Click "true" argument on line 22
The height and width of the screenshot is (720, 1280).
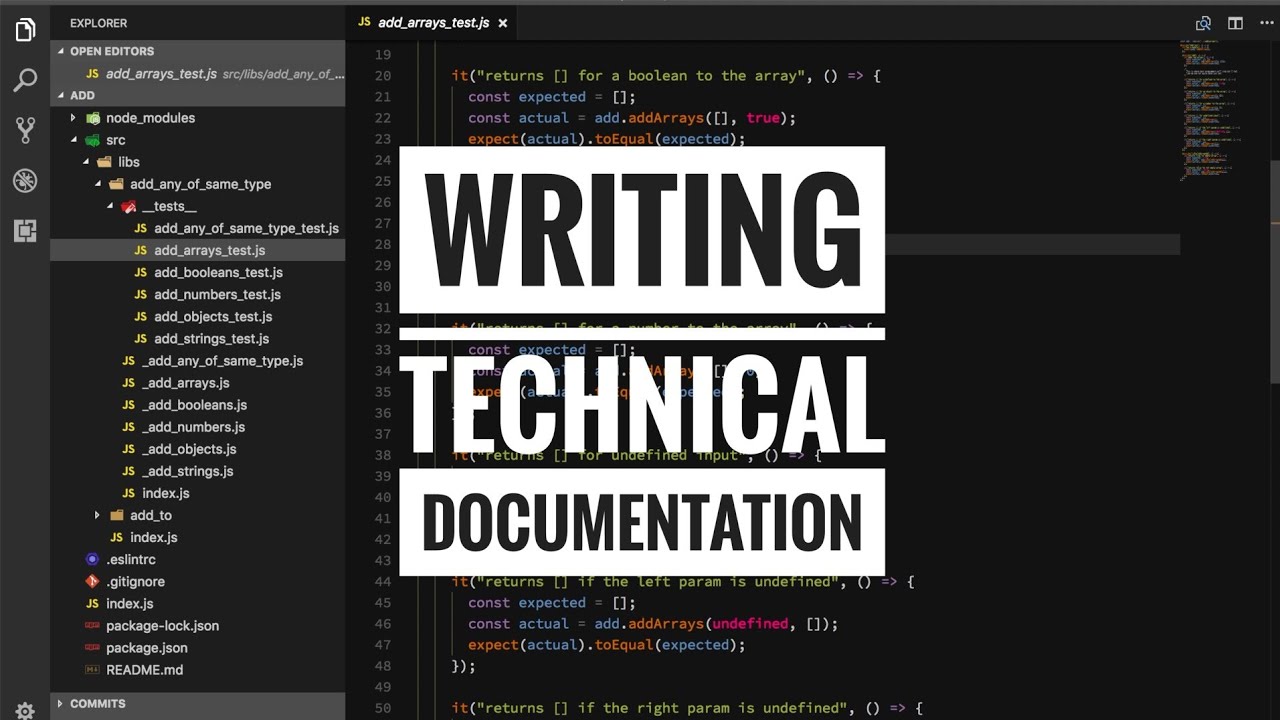[x=763, y=118]
